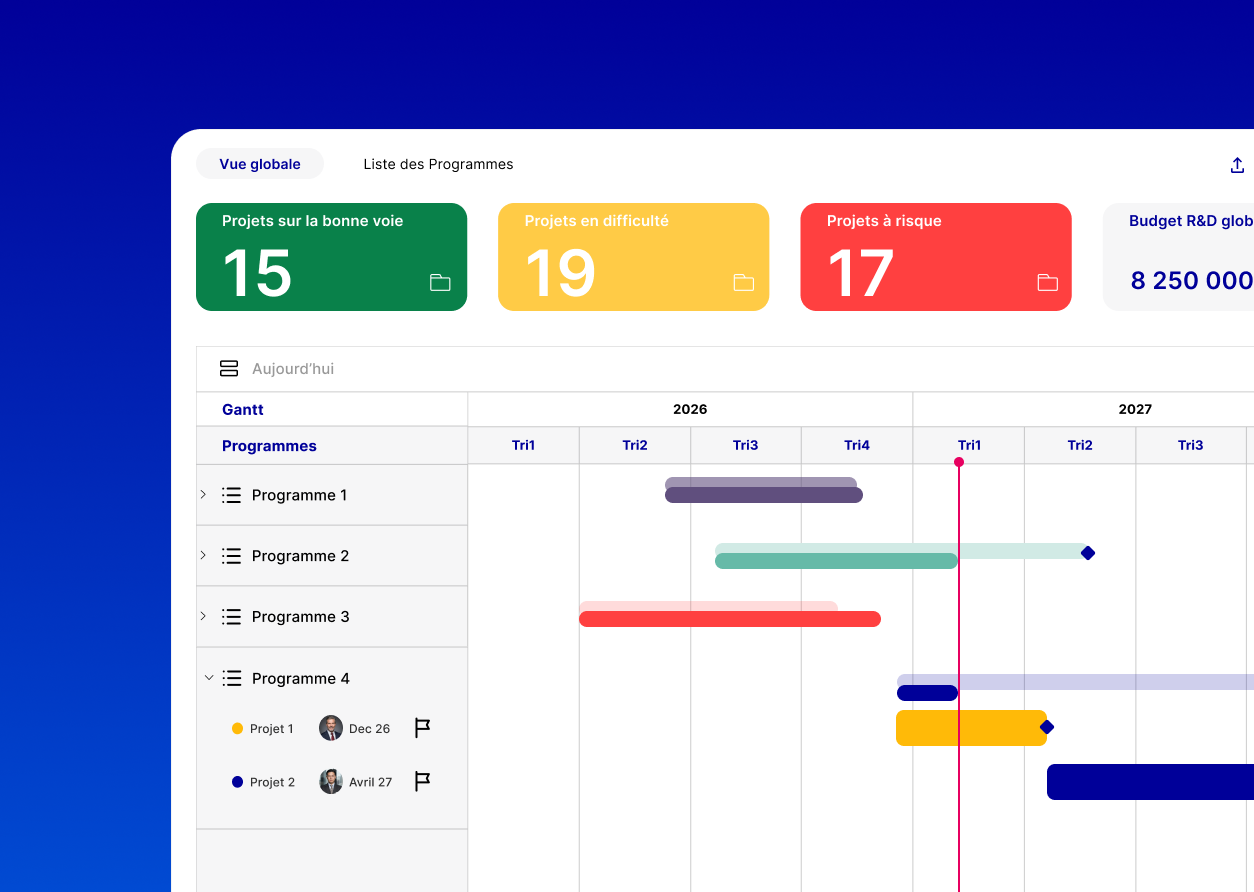Open the Projets sur la bonne voie card
1254x892 pixels.
point(331,257)
